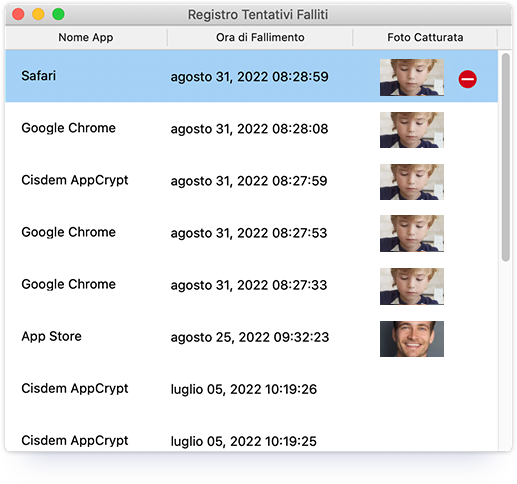Select Google Chrome row at 08:27:33
517x484 pixels.
coord(252,285)
